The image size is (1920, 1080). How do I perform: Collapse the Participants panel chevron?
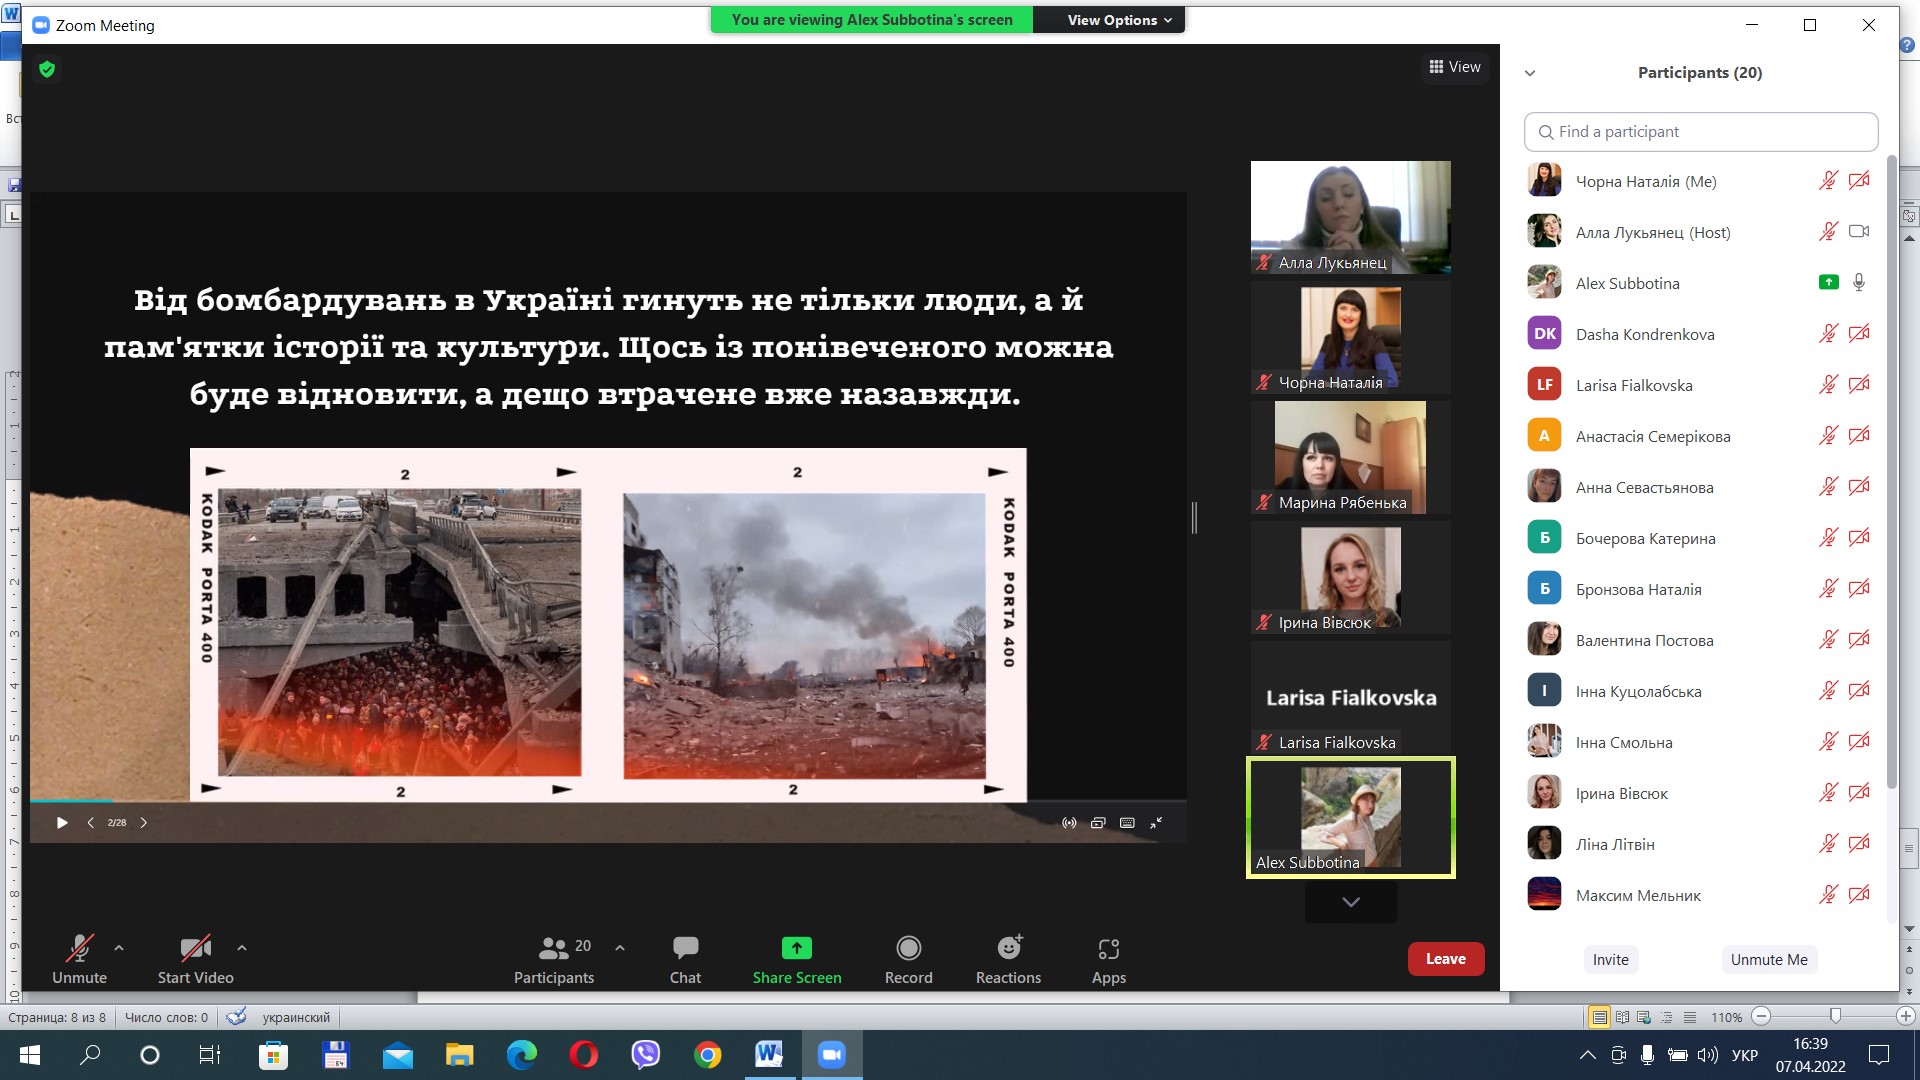click(x=1530, y=73)
